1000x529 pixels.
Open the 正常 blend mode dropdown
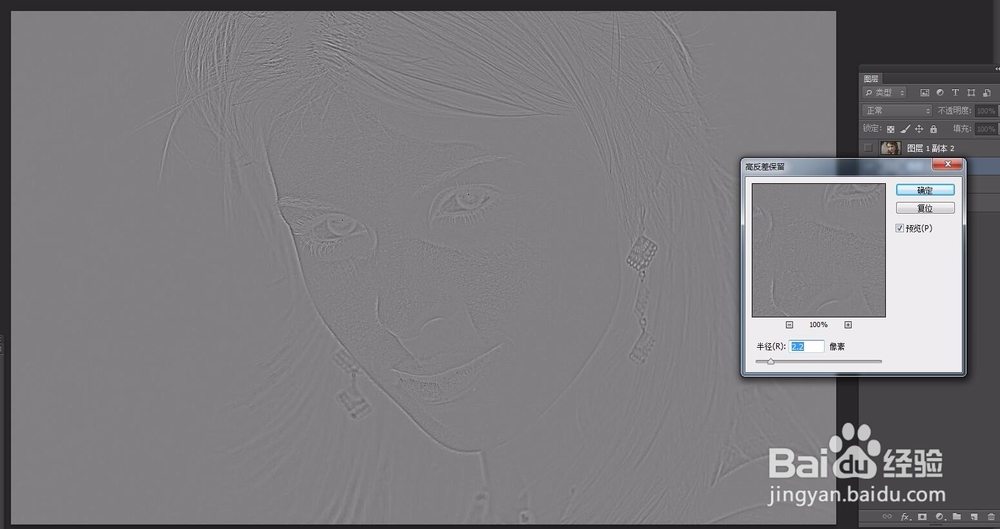click(x=898, y=111)
